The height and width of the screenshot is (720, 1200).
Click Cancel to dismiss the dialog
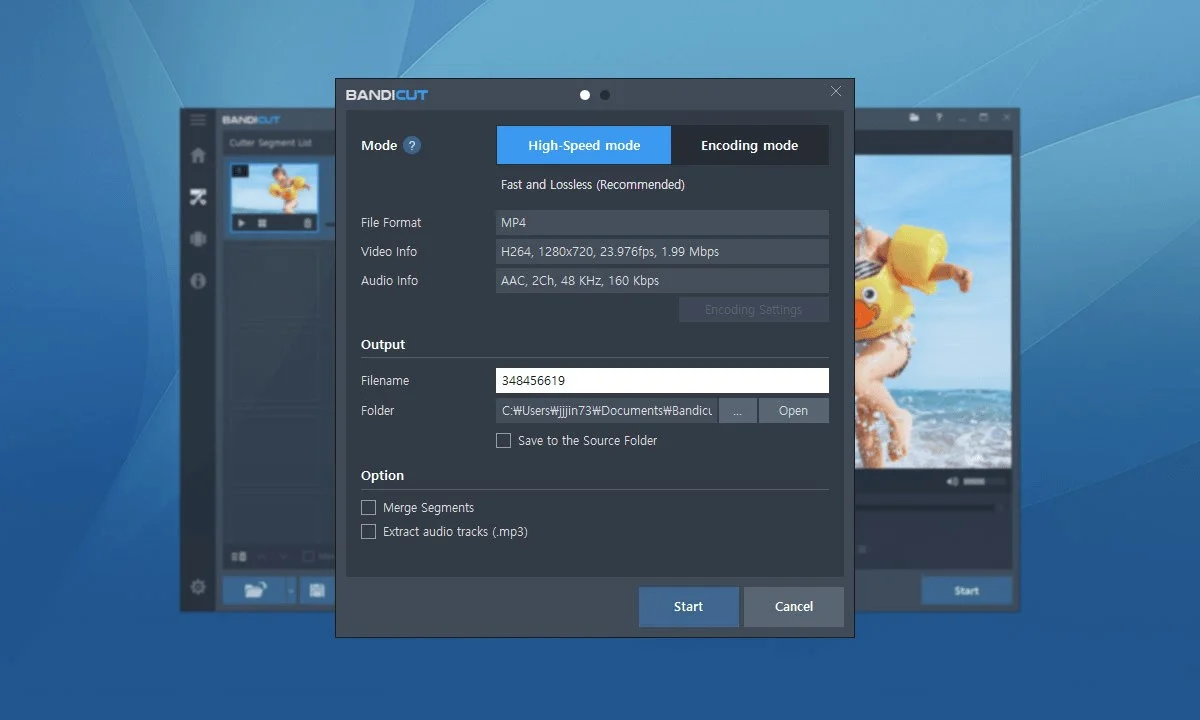[793, 607]
